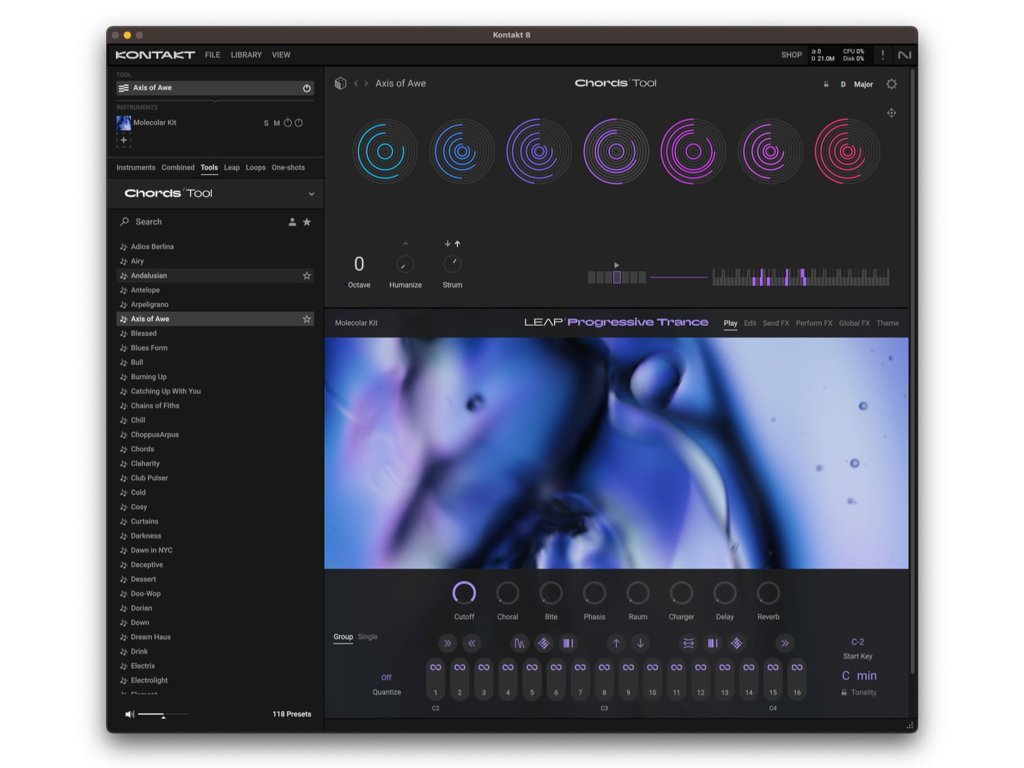
Task: Trigger loop pad 16
Action: pyautogui.click(x=797, y=679)
